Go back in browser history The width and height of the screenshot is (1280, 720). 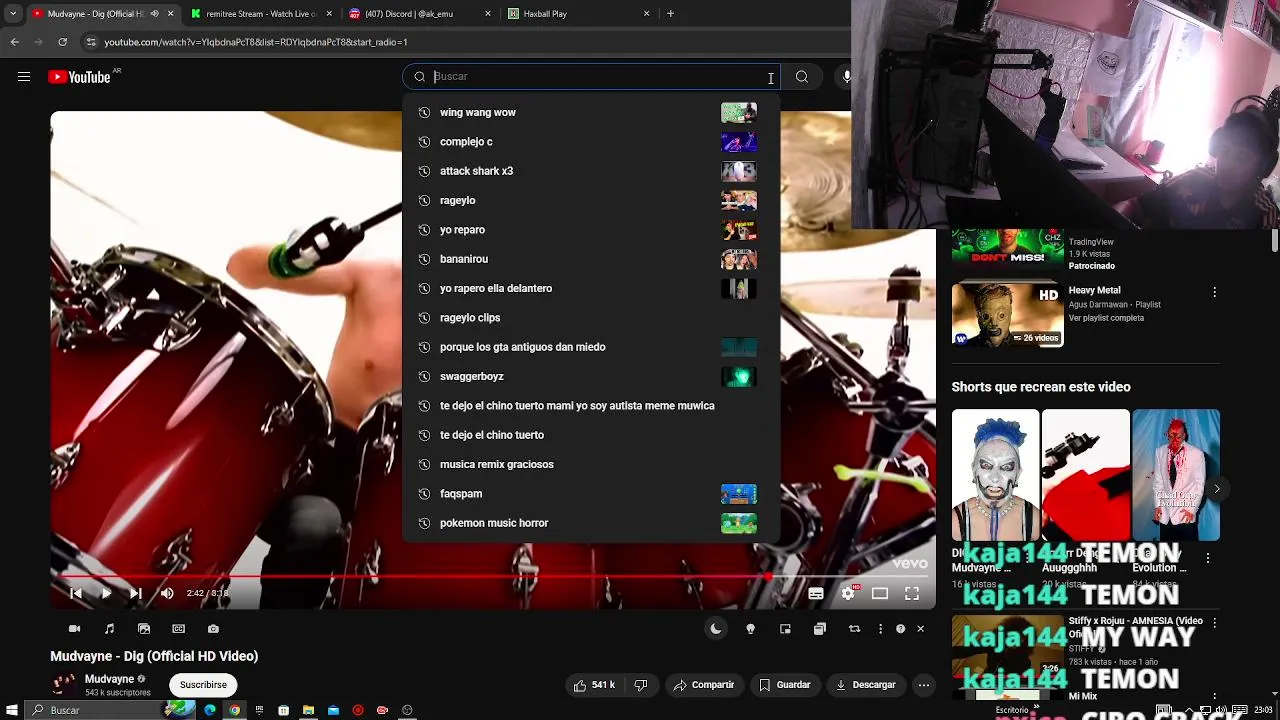click(14, 42)
